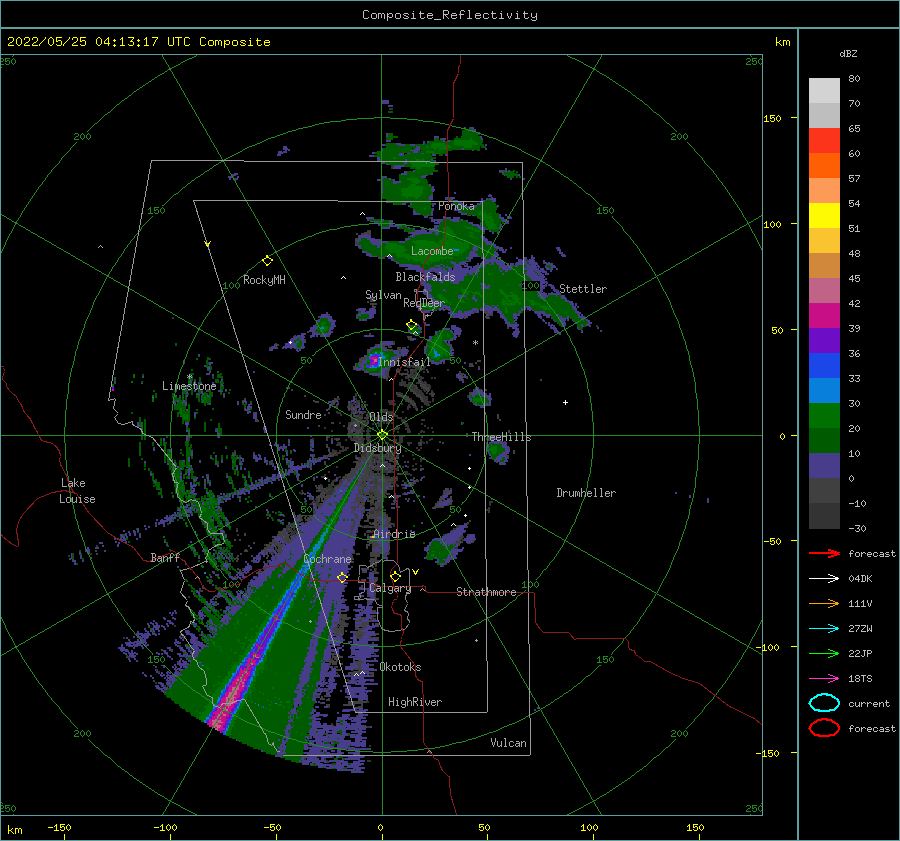
Task: Click the Lake Louise label
Action: pyautogui.click(x=77, y=491)
